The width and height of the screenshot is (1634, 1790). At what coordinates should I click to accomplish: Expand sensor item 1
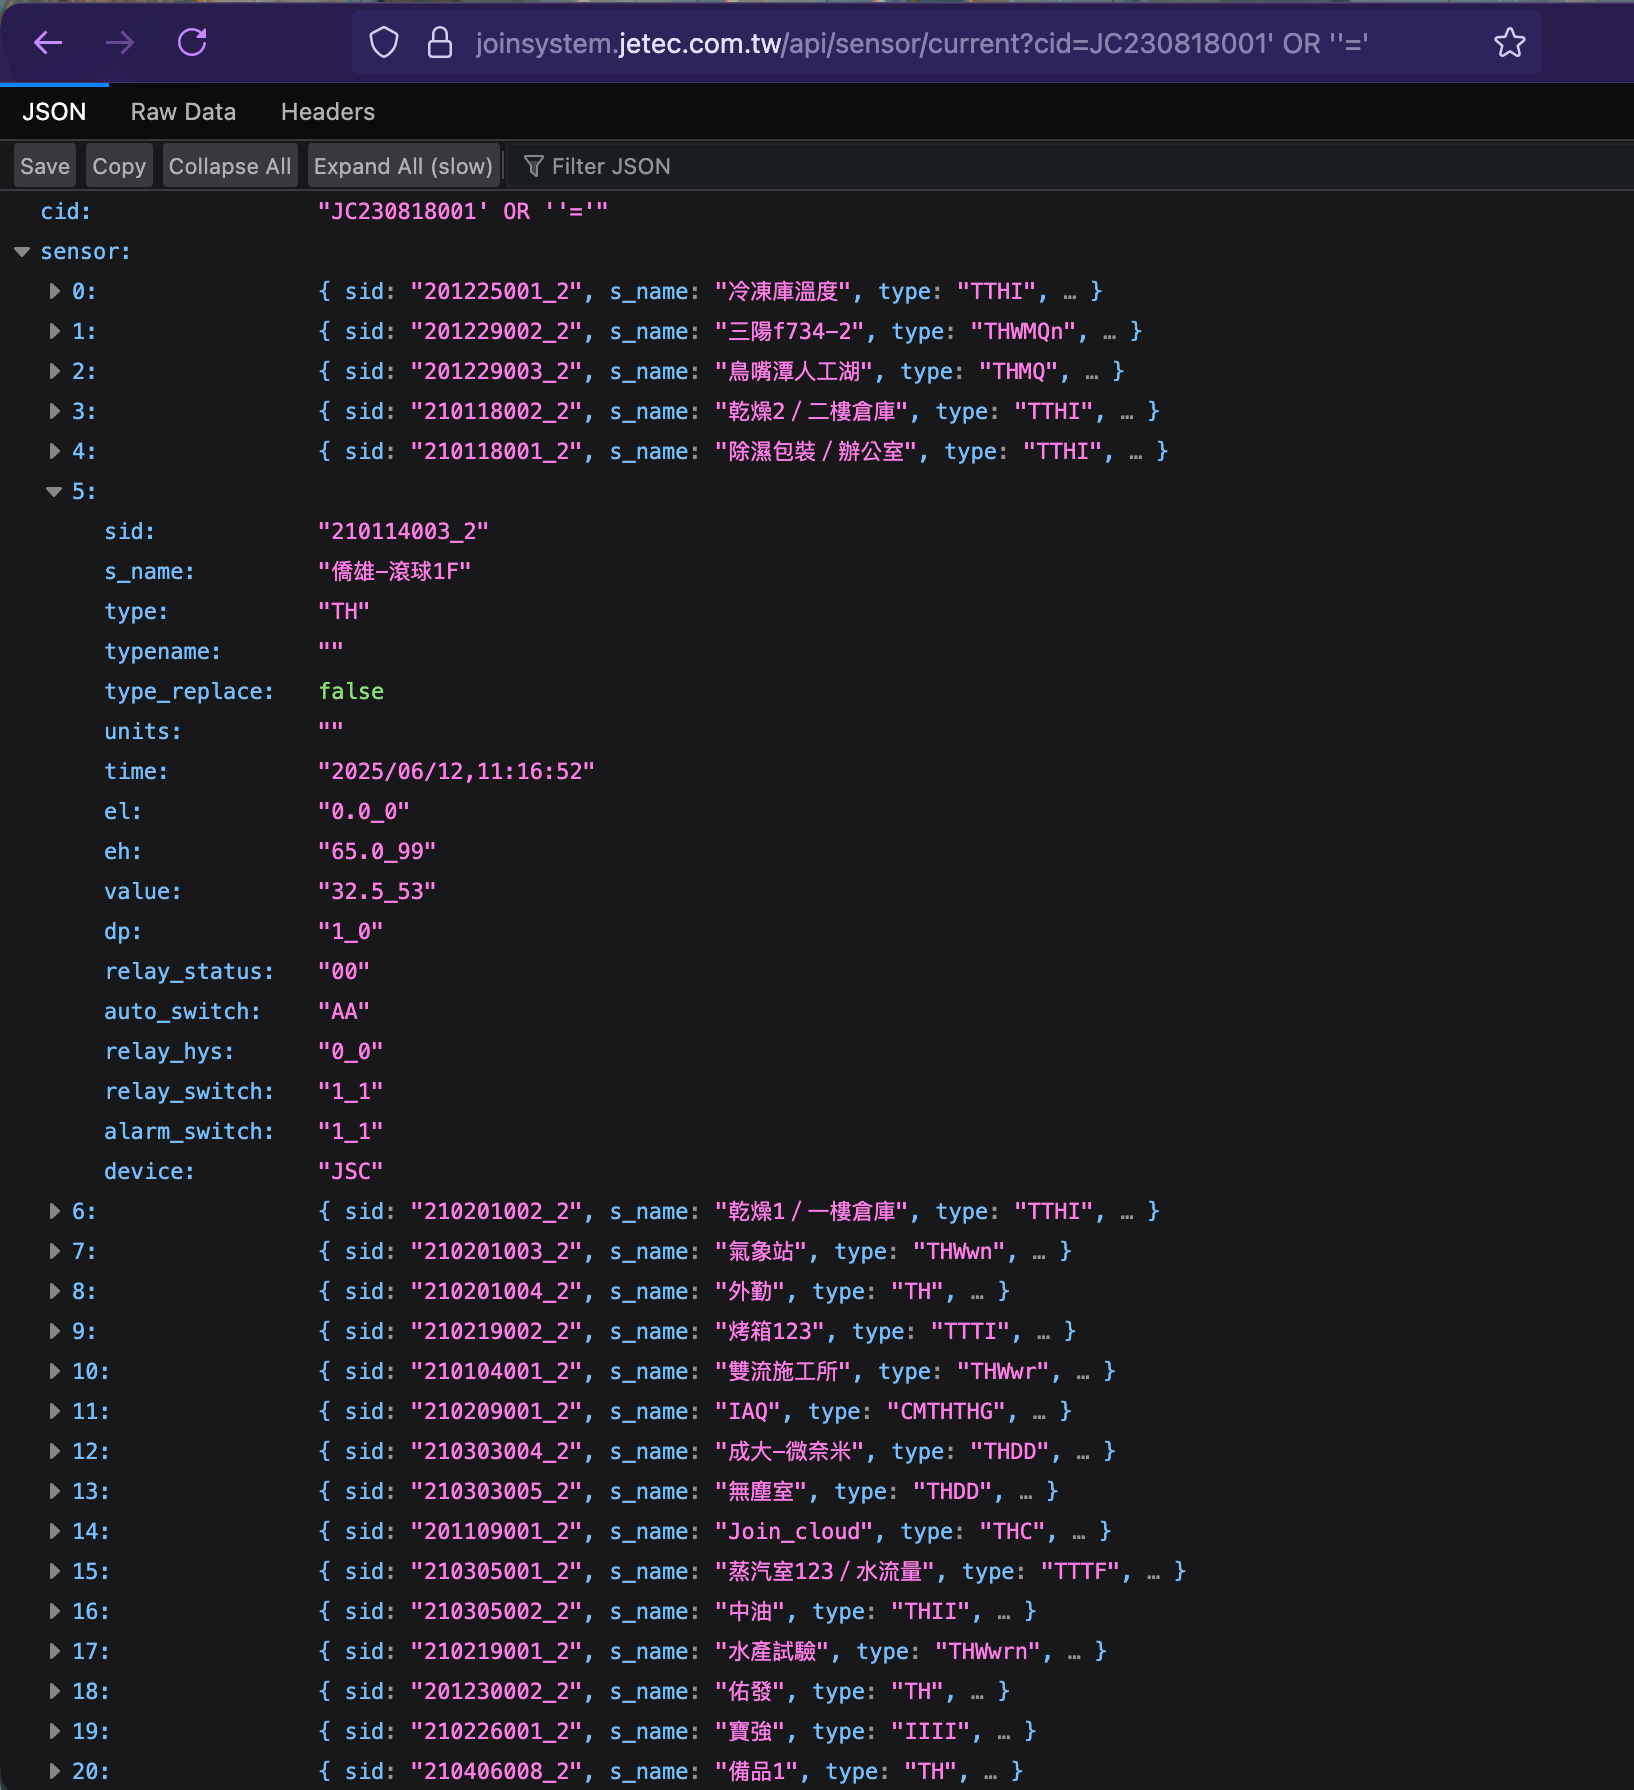tap(55, 331)
